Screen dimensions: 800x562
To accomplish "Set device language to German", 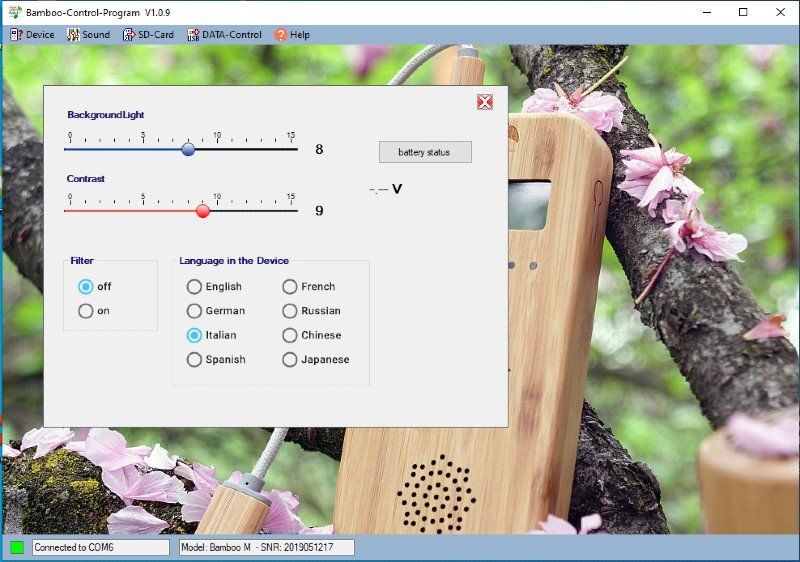I will [194, 311].
